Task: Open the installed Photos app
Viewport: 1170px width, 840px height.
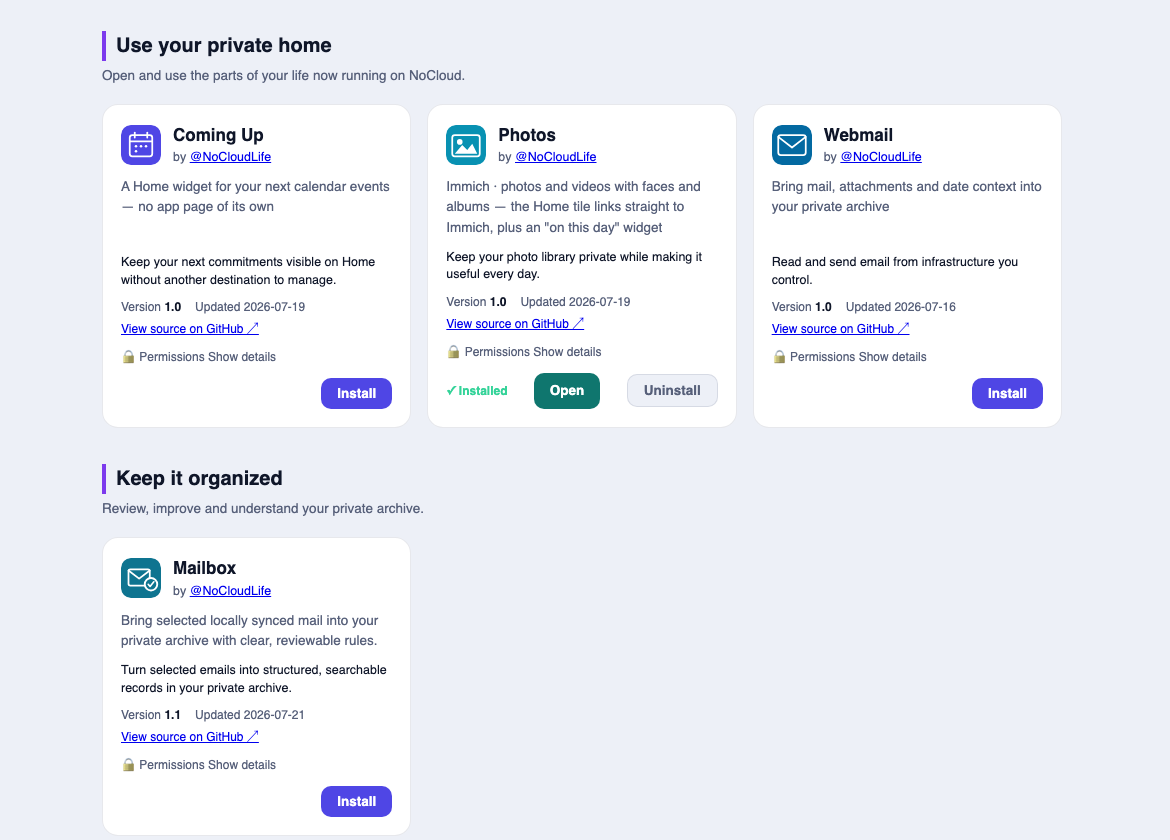Action: (x=567, y=391)
